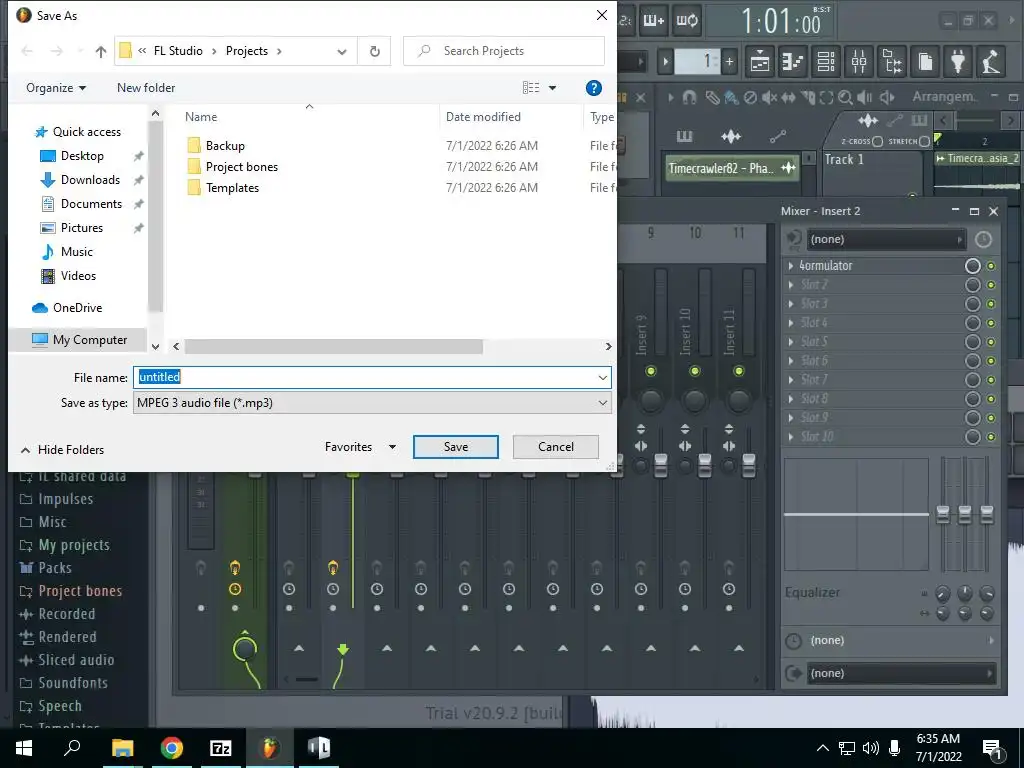Viewport: 1024px width, 768px height.
Task: Open Project bones in FL browser
Action: [x=80, y=591]
